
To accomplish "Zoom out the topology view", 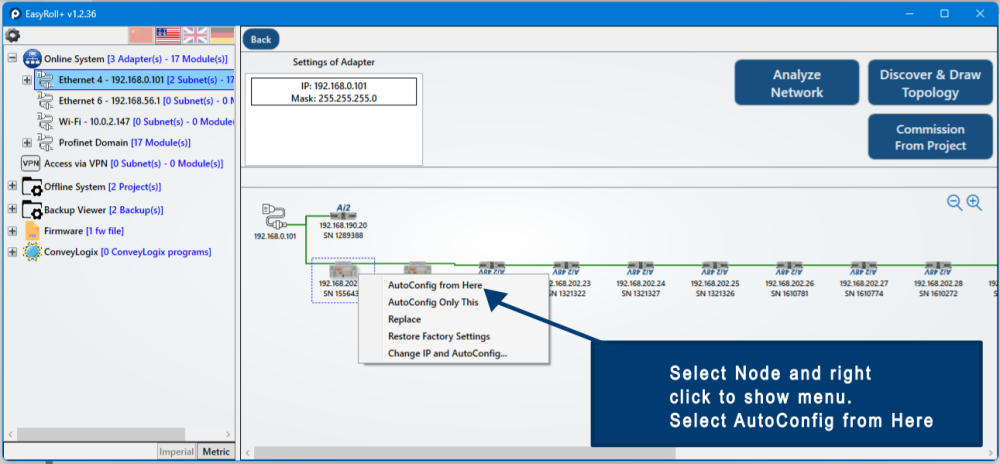I will coord(954,203).
